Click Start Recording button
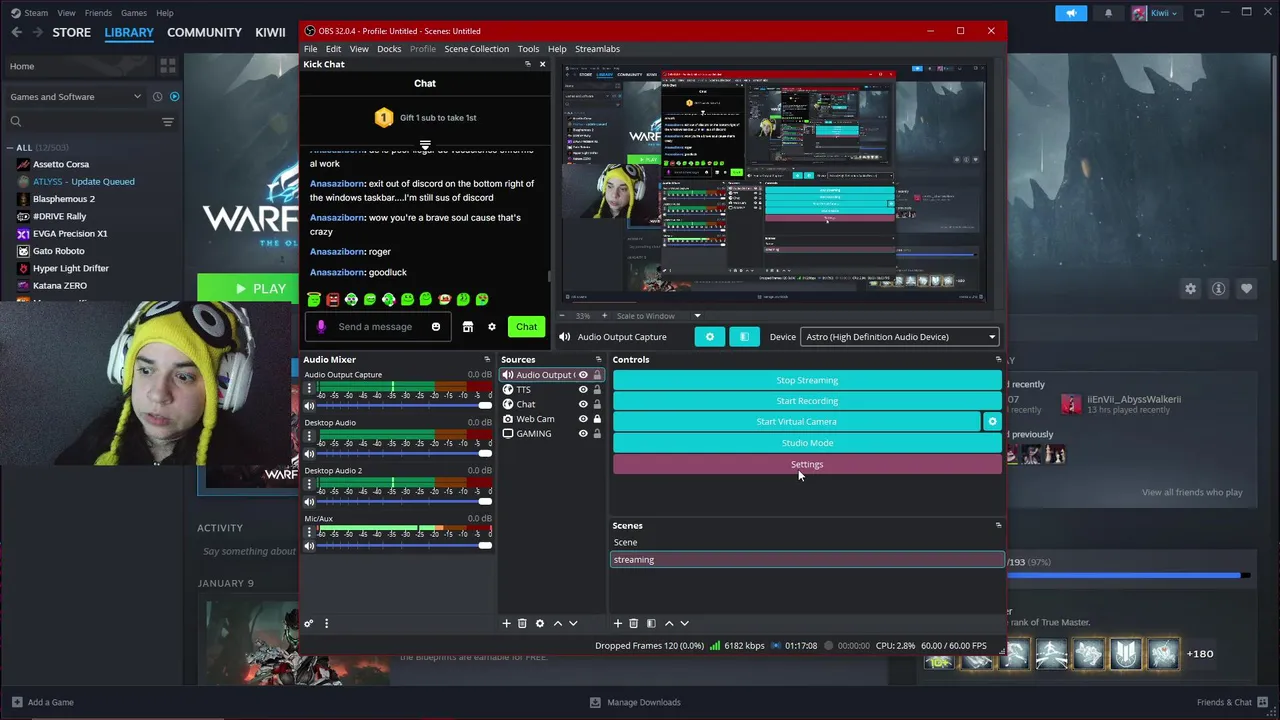1280x720 pixels. pos(807,401)
